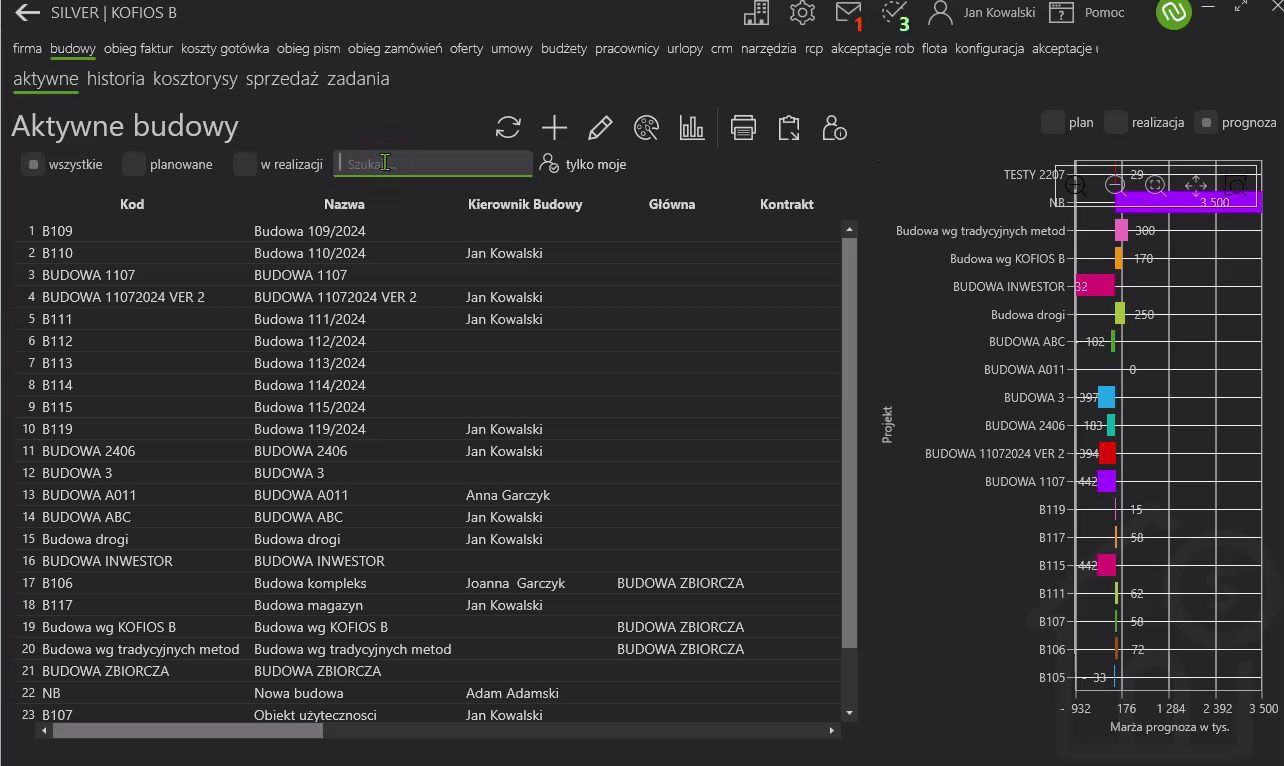
Task: Click the Szukaj search field
Action: point(433,163)
